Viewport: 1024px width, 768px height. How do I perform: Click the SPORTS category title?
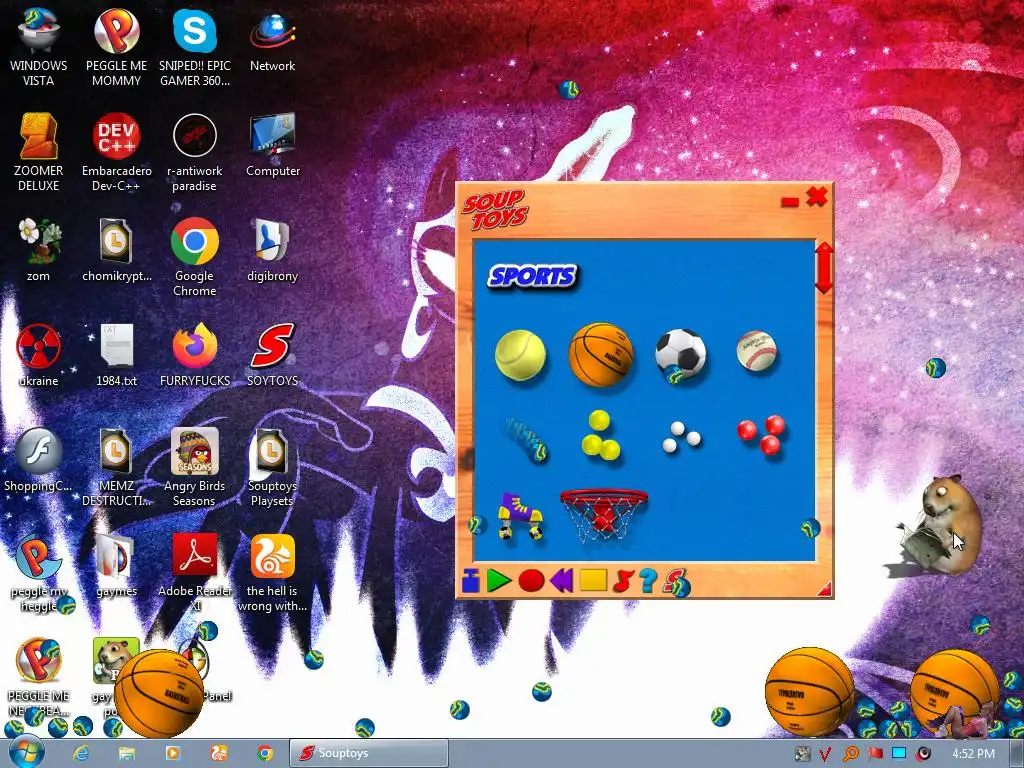[x=533, y=276]
